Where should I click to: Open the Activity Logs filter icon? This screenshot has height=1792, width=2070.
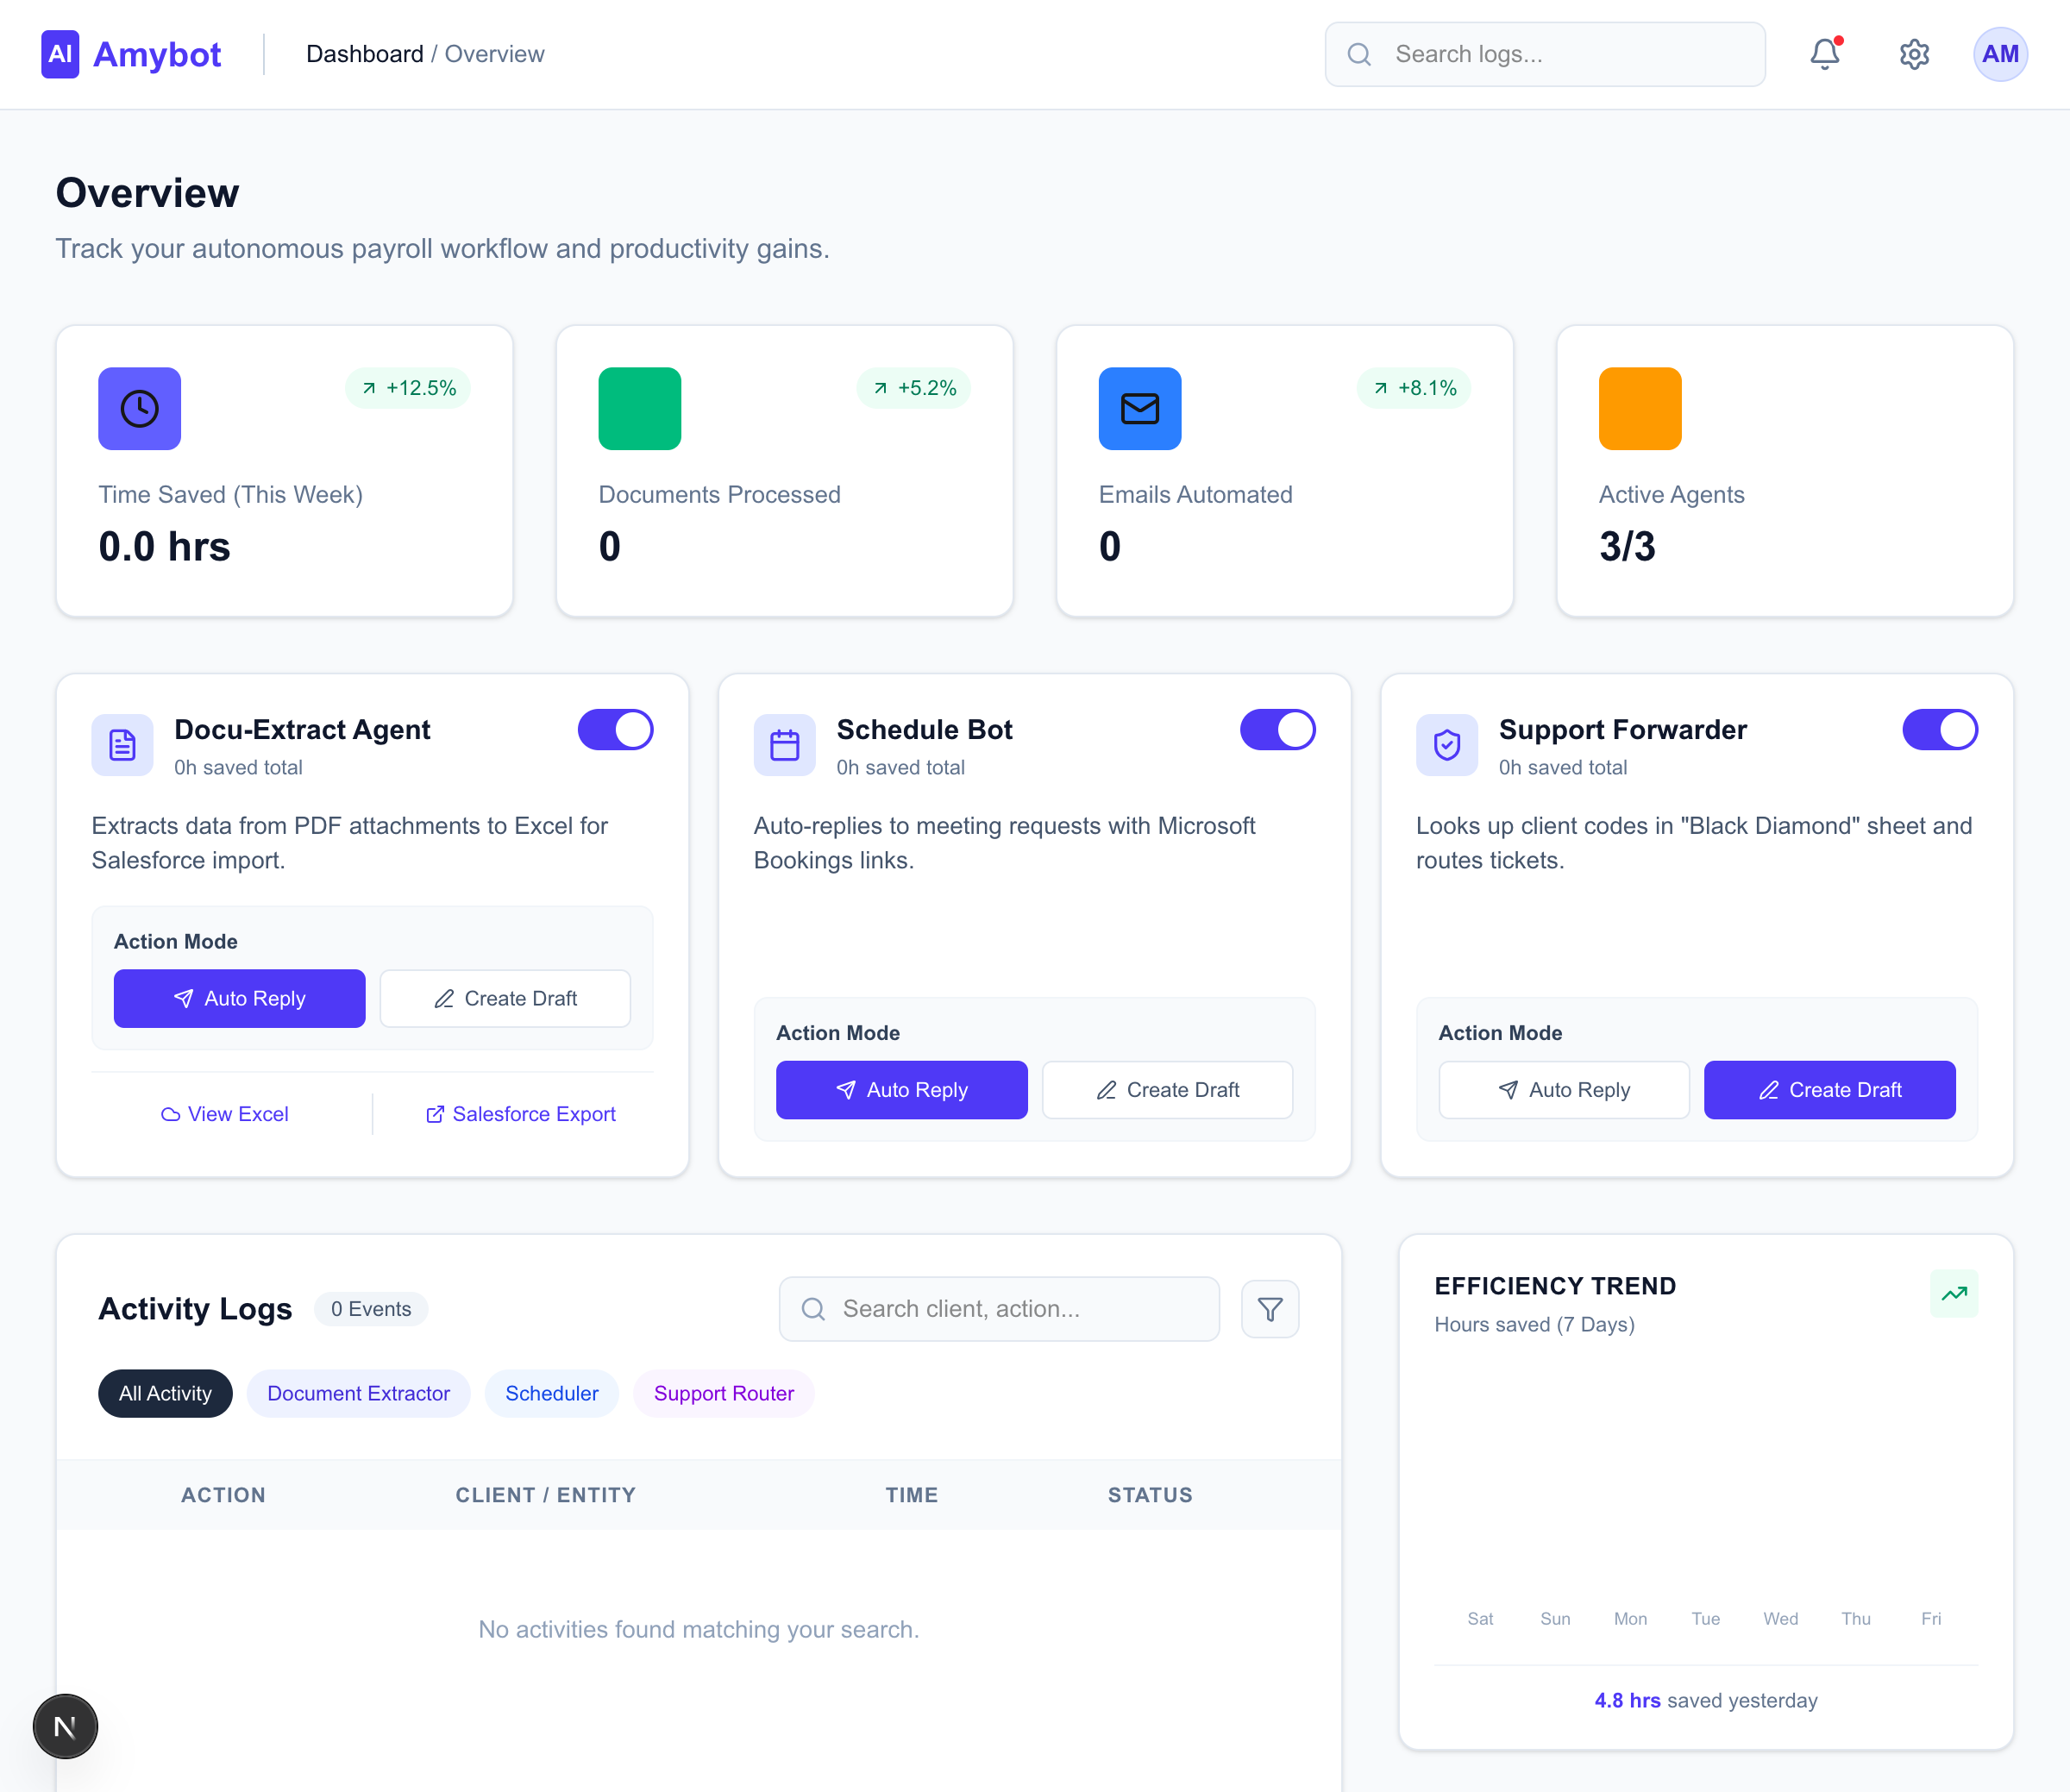coord(1269,1308)
